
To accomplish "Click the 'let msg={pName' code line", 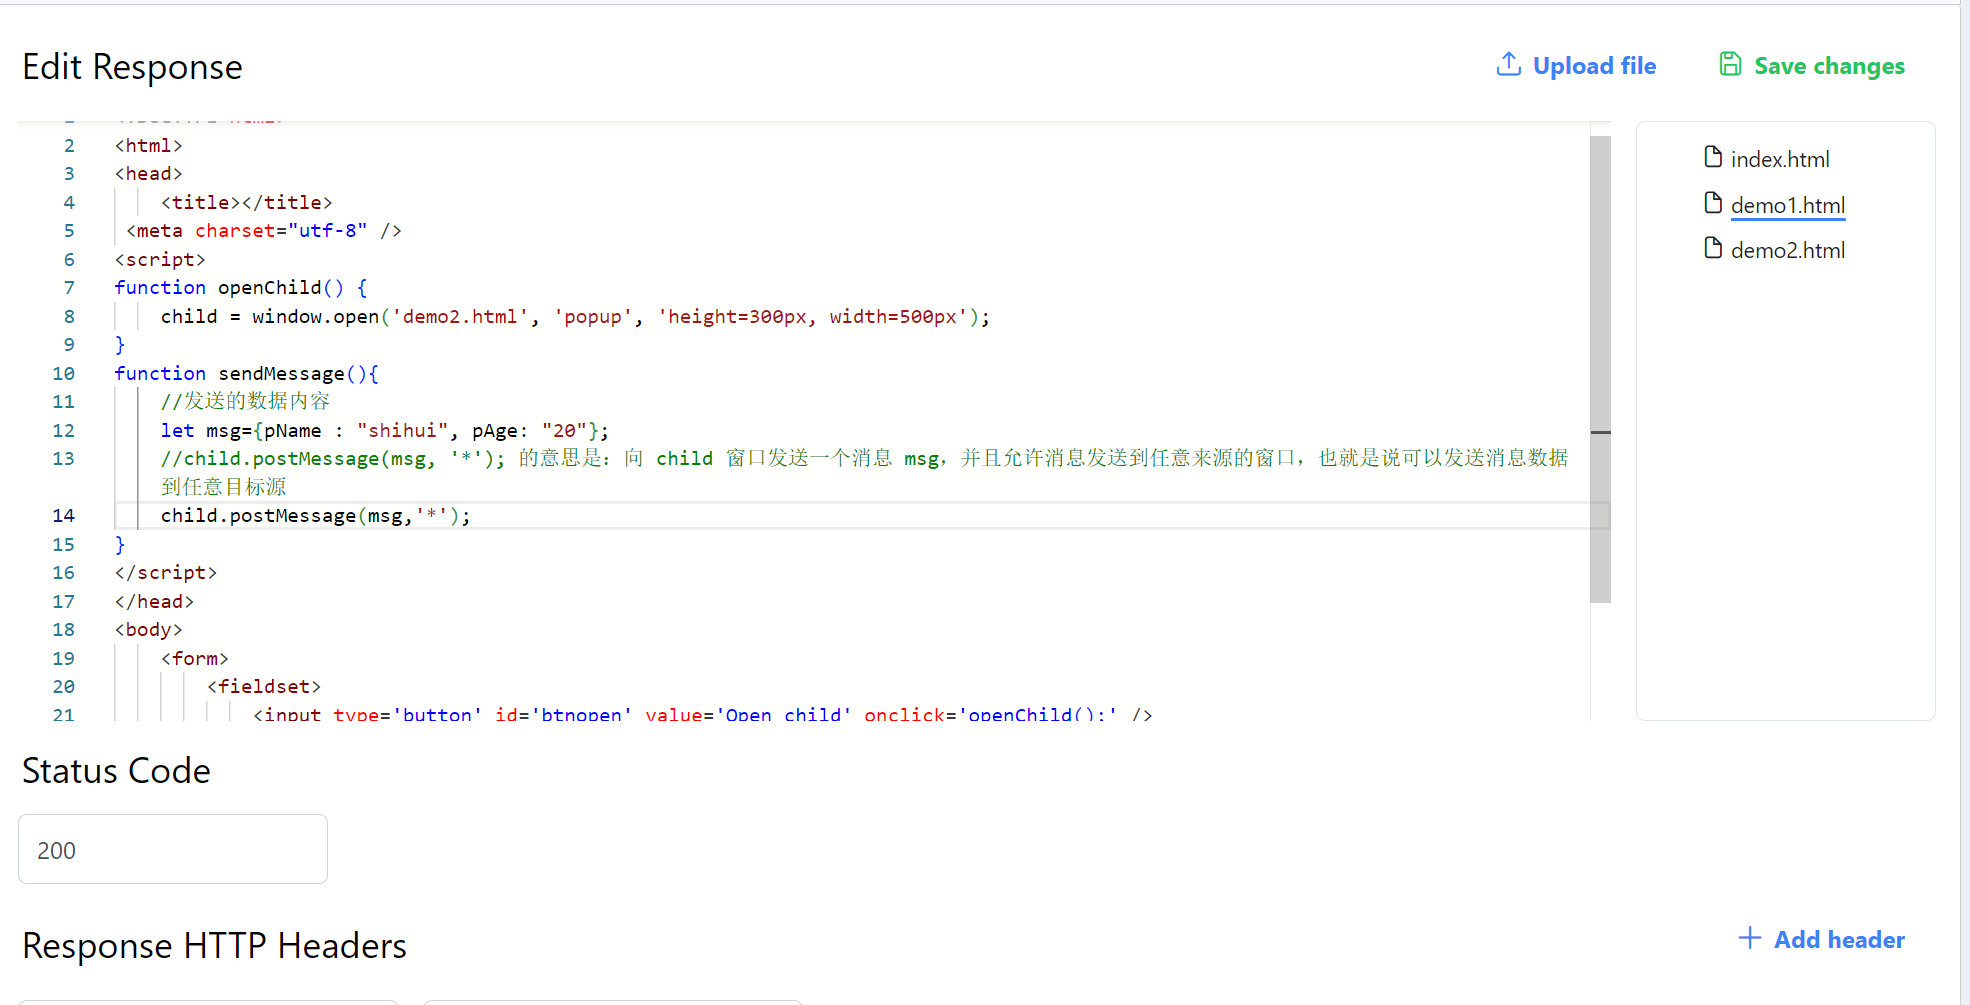I will [385, 431].
